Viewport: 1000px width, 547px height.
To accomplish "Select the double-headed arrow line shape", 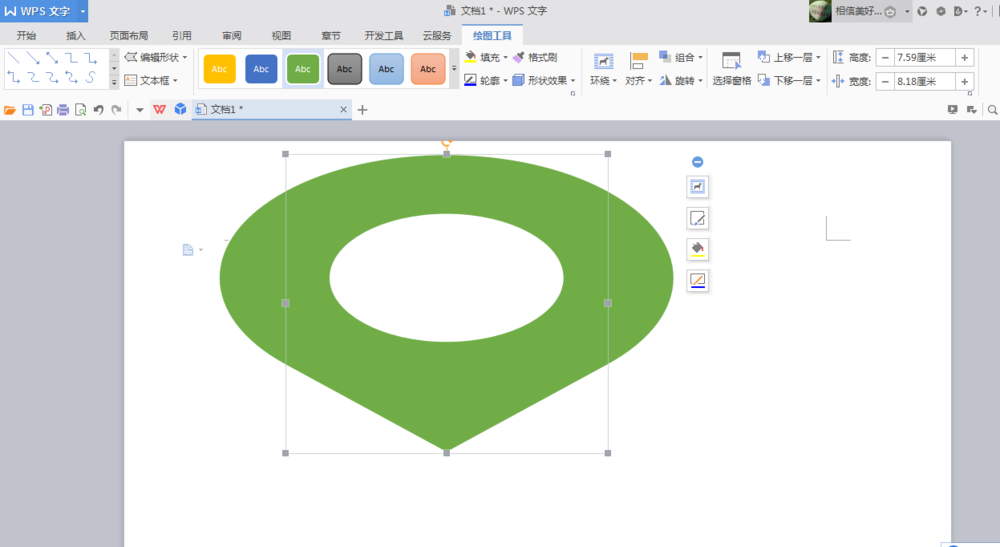I will point(51,58).
